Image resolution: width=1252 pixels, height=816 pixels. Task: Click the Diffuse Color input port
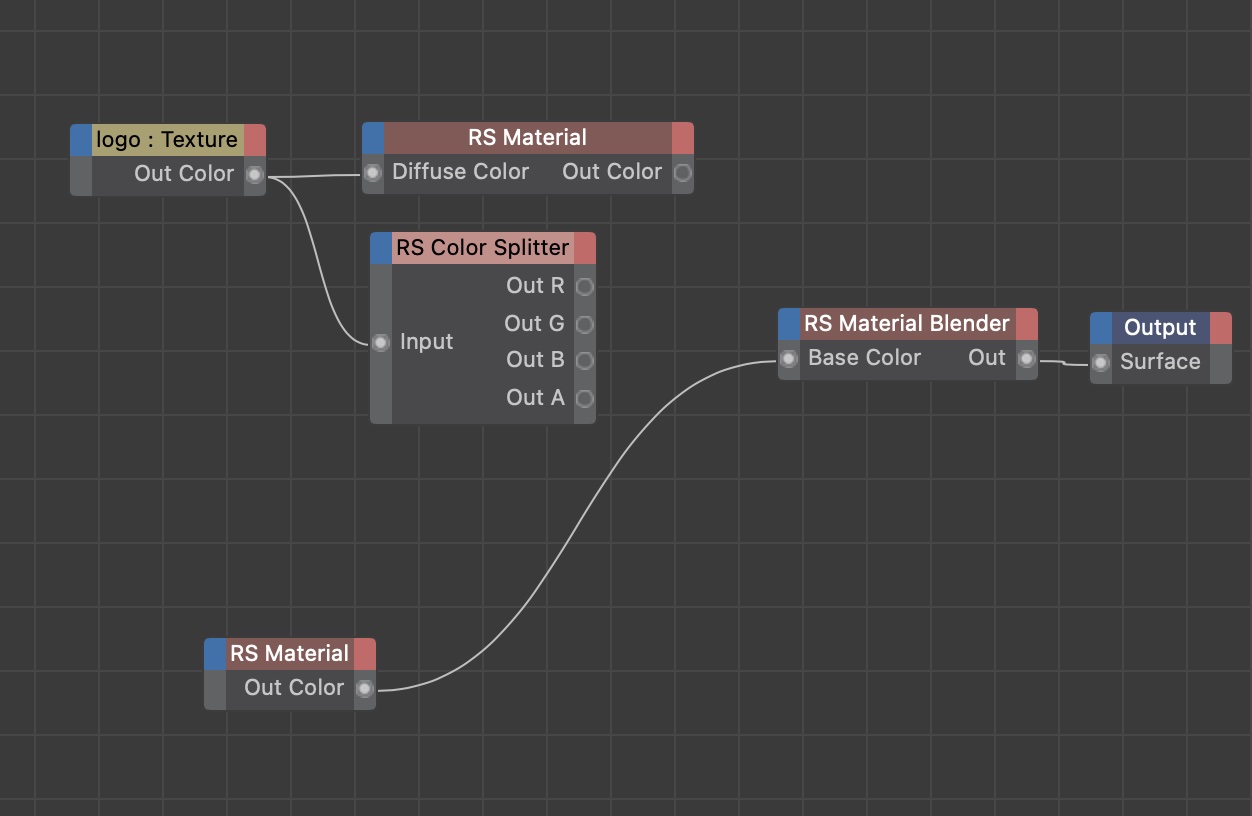pos(373,173)
